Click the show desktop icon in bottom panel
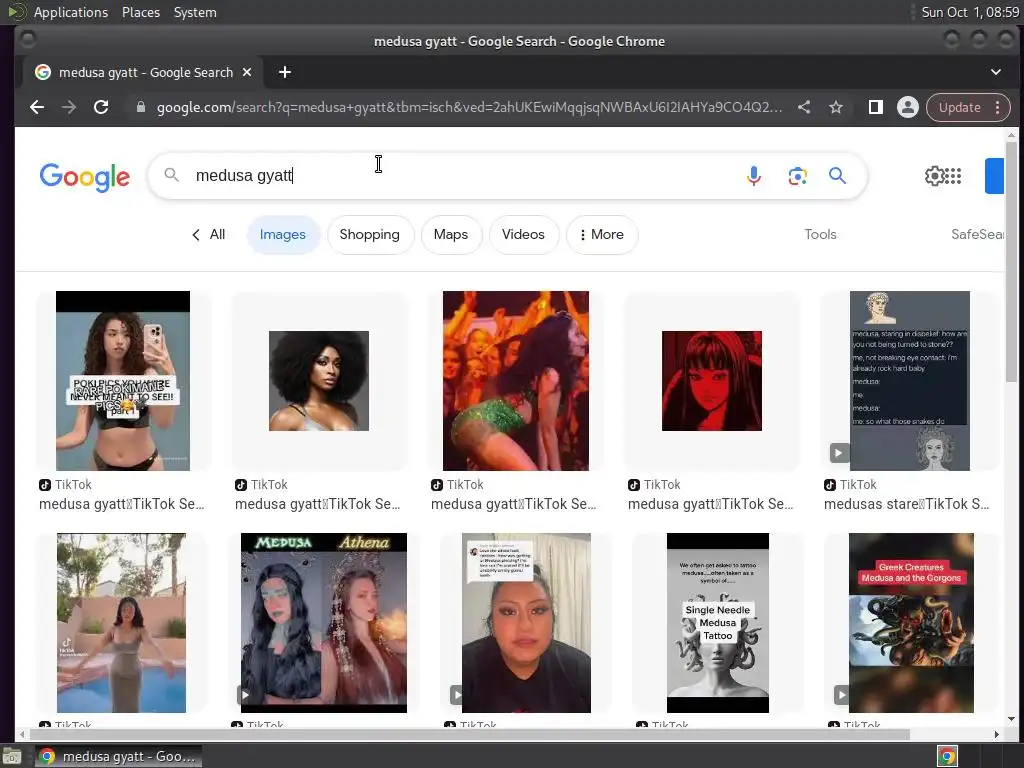 point(12,756)
